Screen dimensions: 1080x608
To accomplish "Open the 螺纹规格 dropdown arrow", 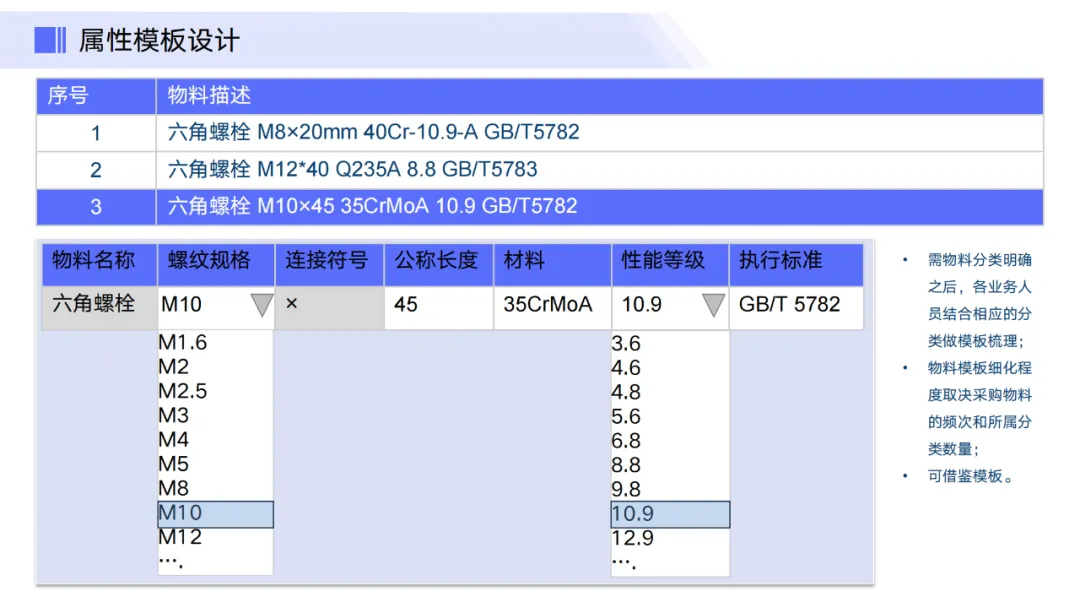I will tap(261, 305).
